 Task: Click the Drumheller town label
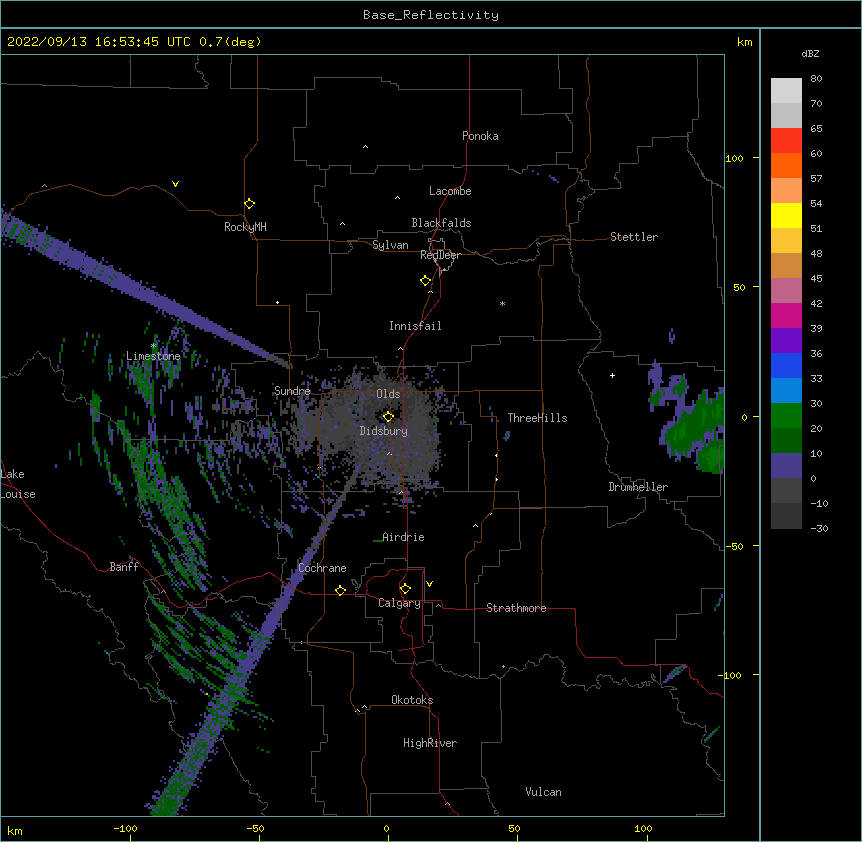tap(638, 487)
